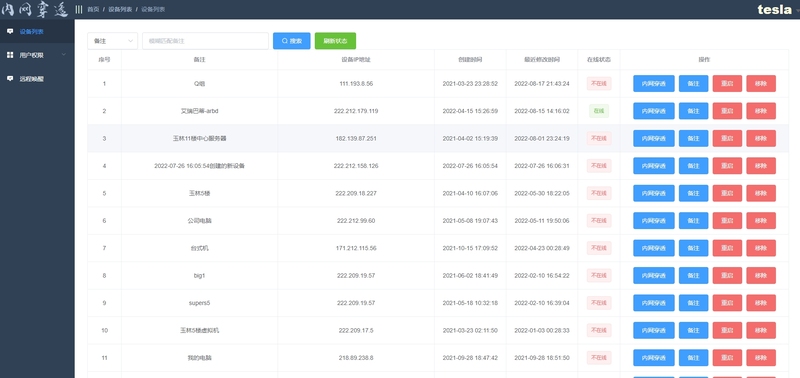This screenshot has width=800, height=378.
Task: Click 内网穿透 for the 111.193.8.56 device
Action: [654, 84]
